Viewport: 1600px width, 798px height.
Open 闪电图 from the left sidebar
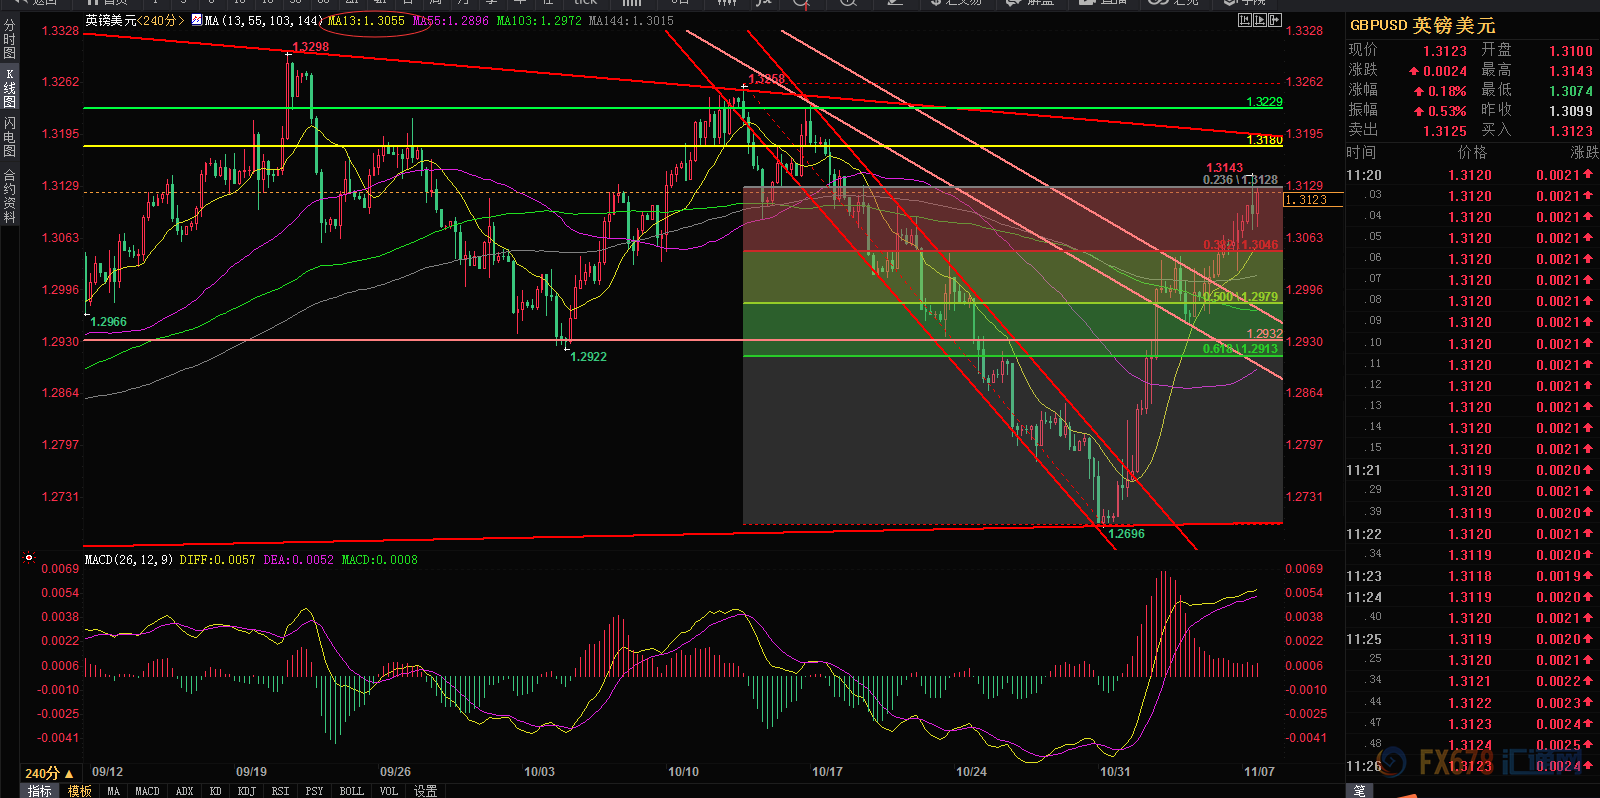(x=10, y=137)
